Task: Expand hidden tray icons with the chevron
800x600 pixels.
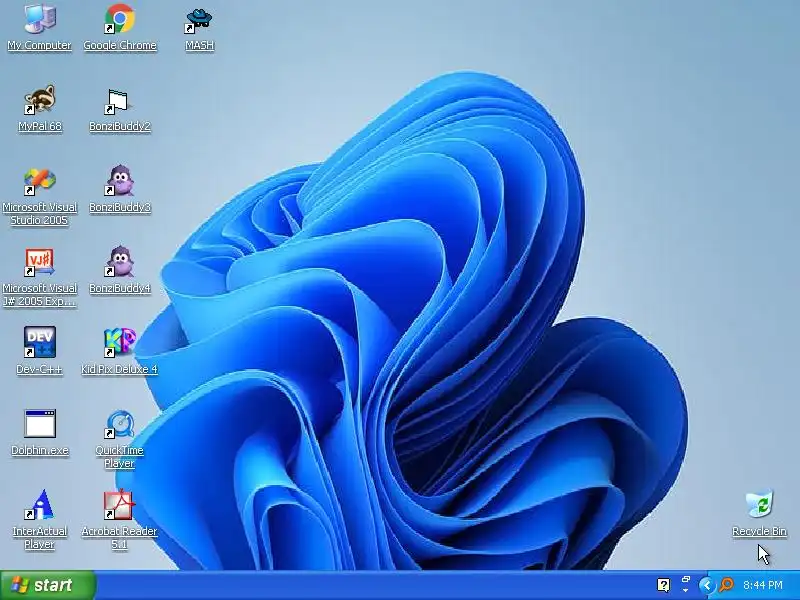Action: point(707,585)
